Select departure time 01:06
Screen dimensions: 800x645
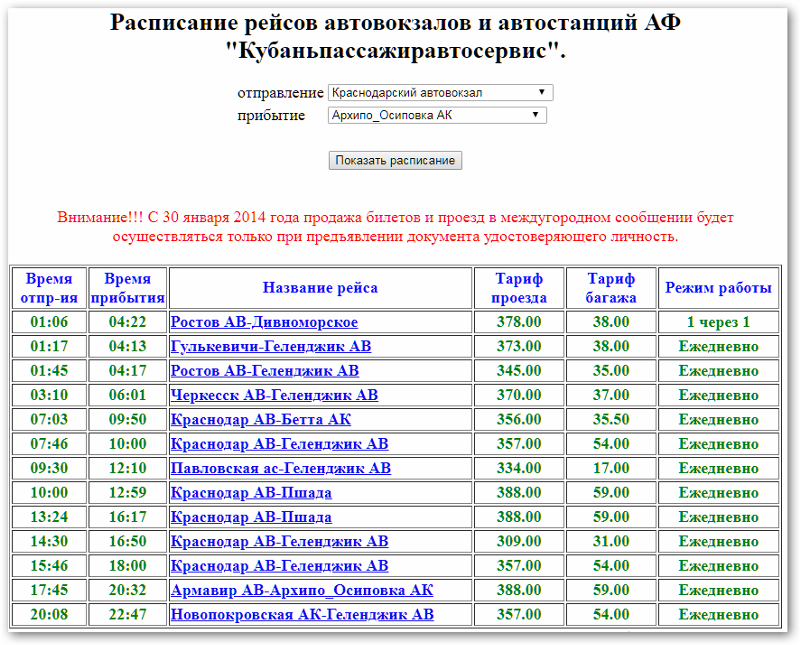pyautogui.click(x=49, y=322)
